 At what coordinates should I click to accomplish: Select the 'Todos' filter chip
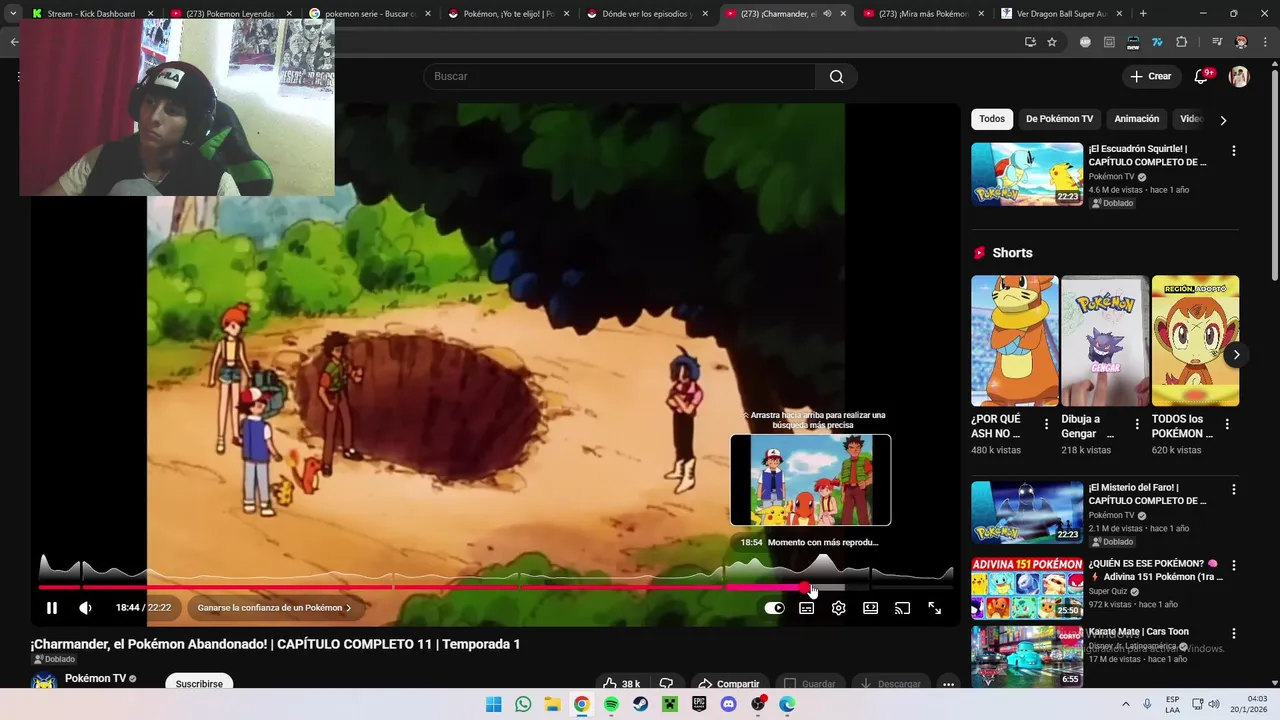point(992,119)
